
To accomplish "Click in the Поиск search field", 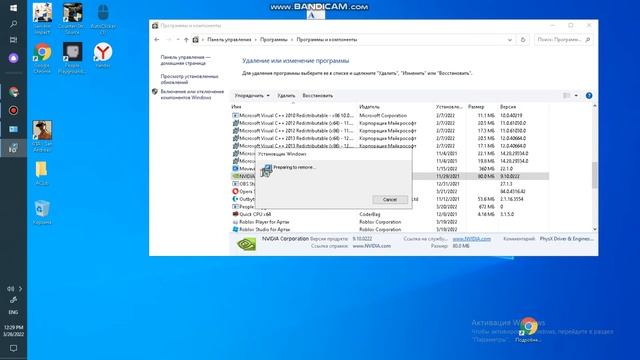I will click(563, 40).
